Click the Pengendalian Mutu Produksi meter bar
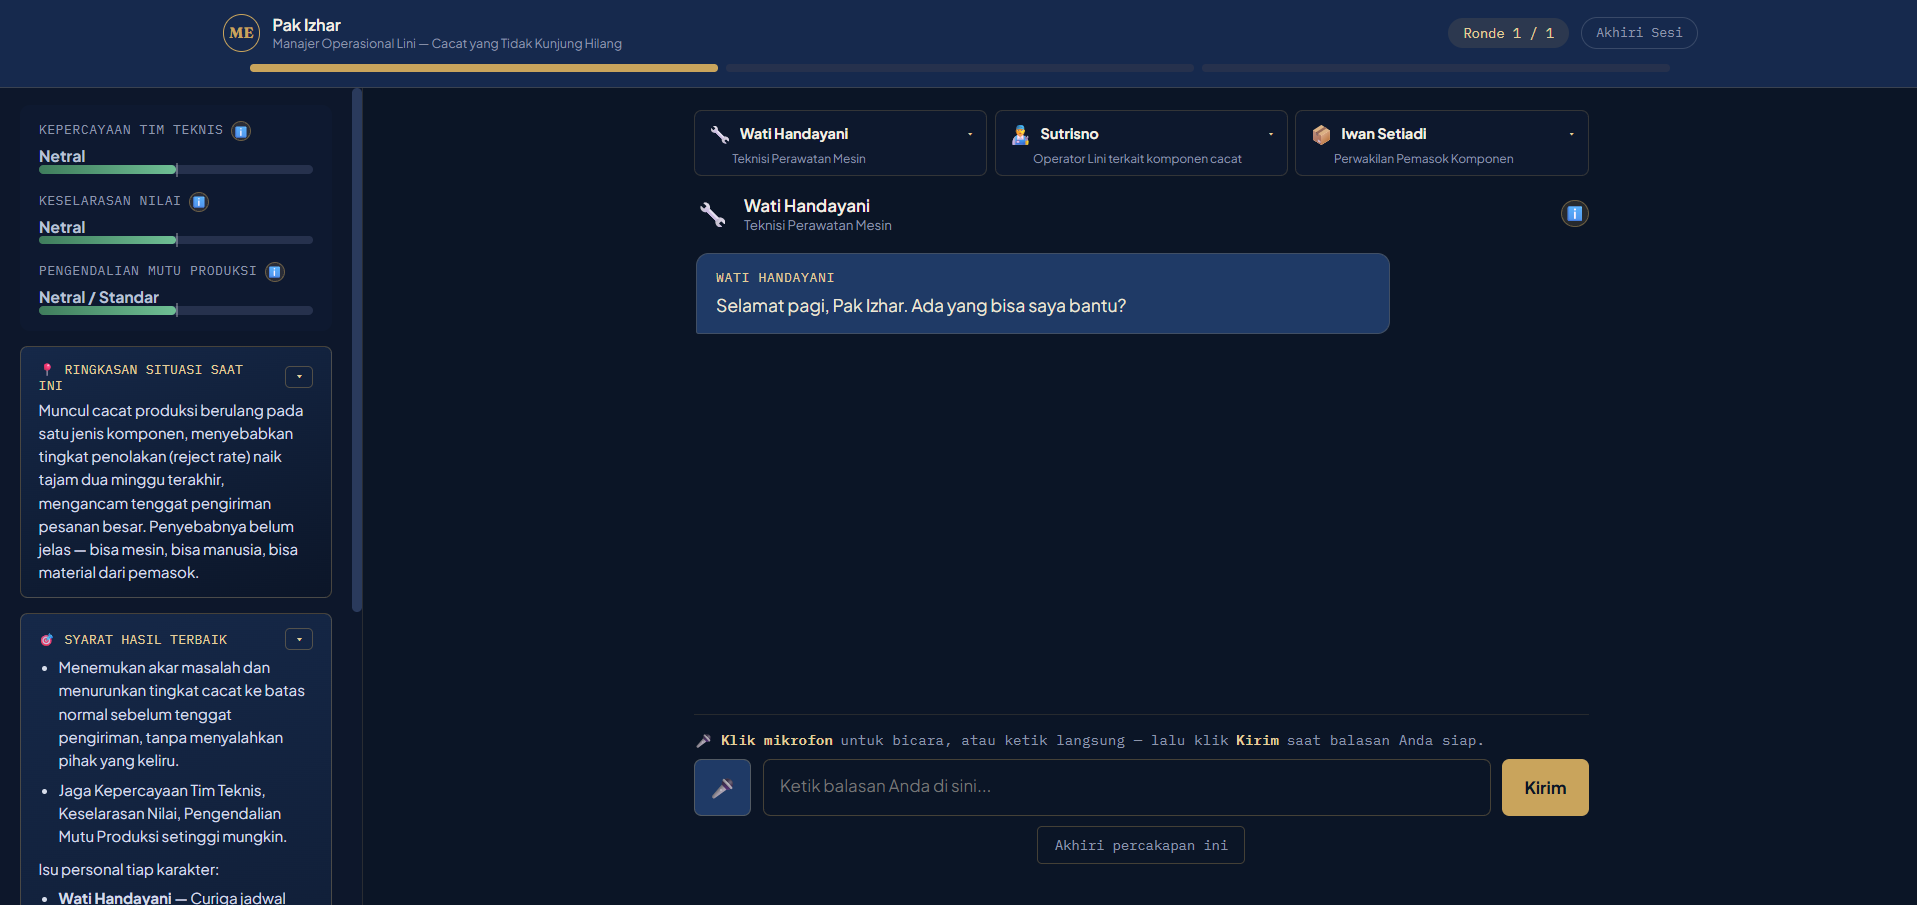 point(176,311)
